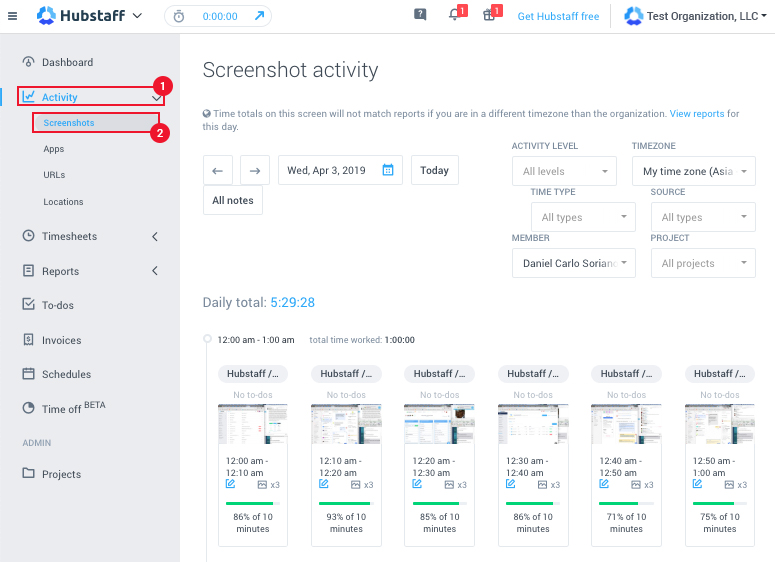775x562 pixels.
Task: Follow the View reports link
Action: (x=697, y=114)
